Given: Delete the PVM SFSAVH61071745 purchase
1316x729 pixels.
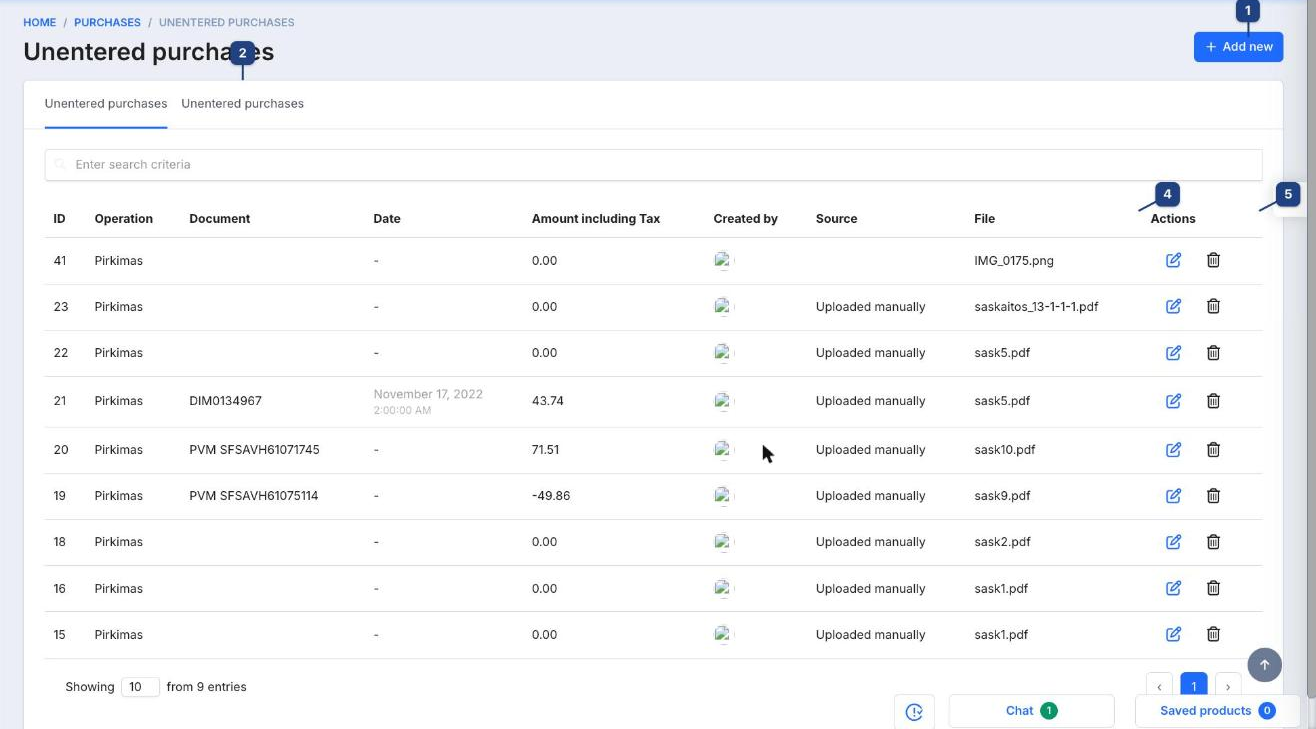Looking at the screenshot, I should point(1213,450).
